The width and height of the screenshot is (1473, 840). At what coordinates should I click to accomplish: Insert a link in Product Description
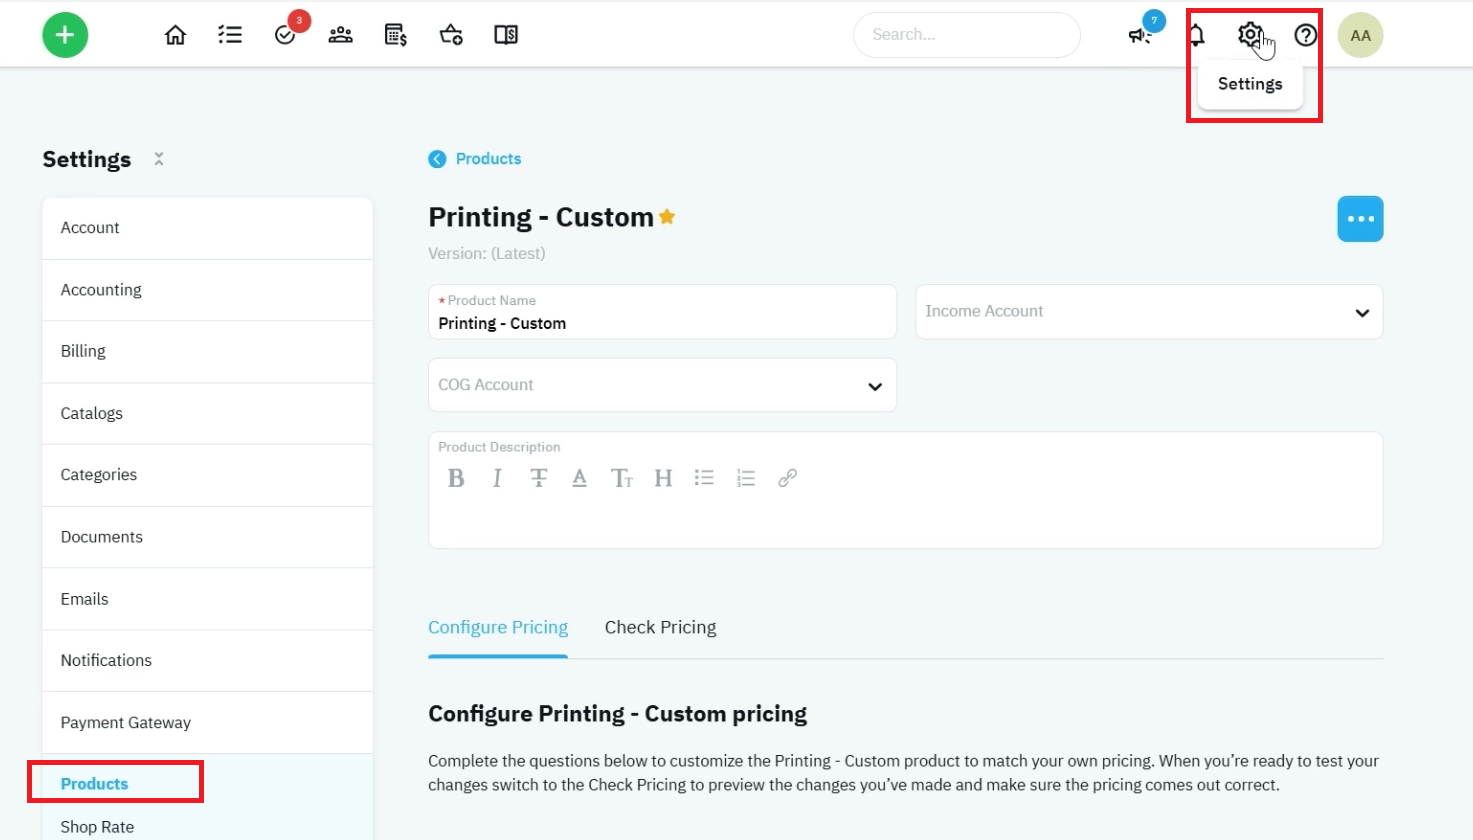tap(787, 478)
